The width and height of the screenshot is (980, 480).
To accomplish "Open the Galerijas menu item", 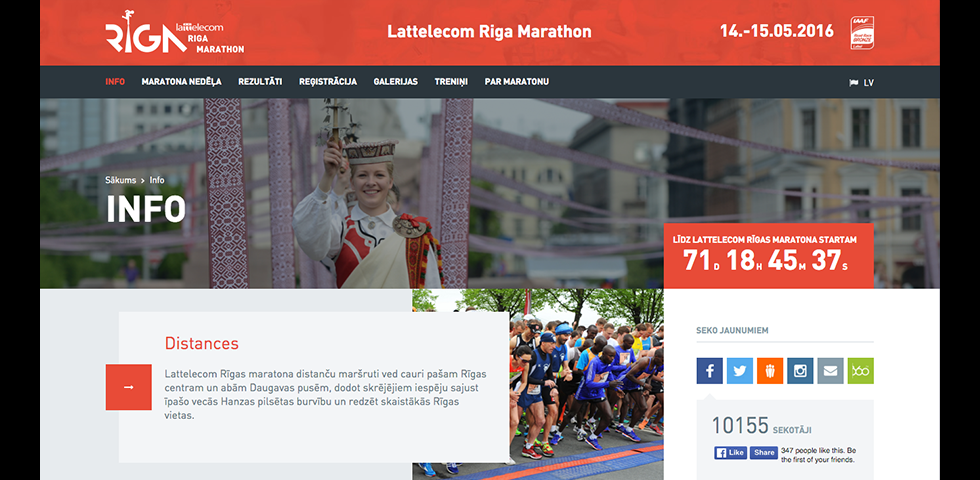I will click(396, 82).
